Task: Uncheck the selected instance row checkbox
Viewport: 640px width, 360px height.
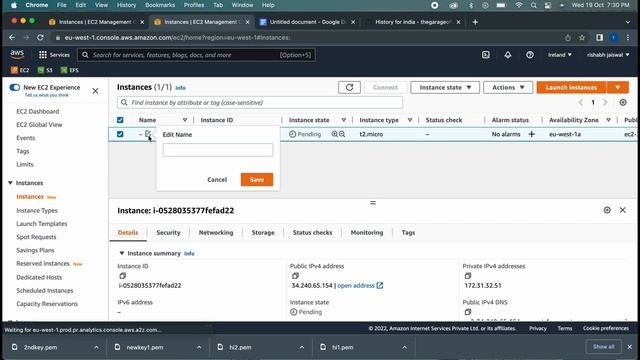Action: pyautogui.click(x=120, y=134)
